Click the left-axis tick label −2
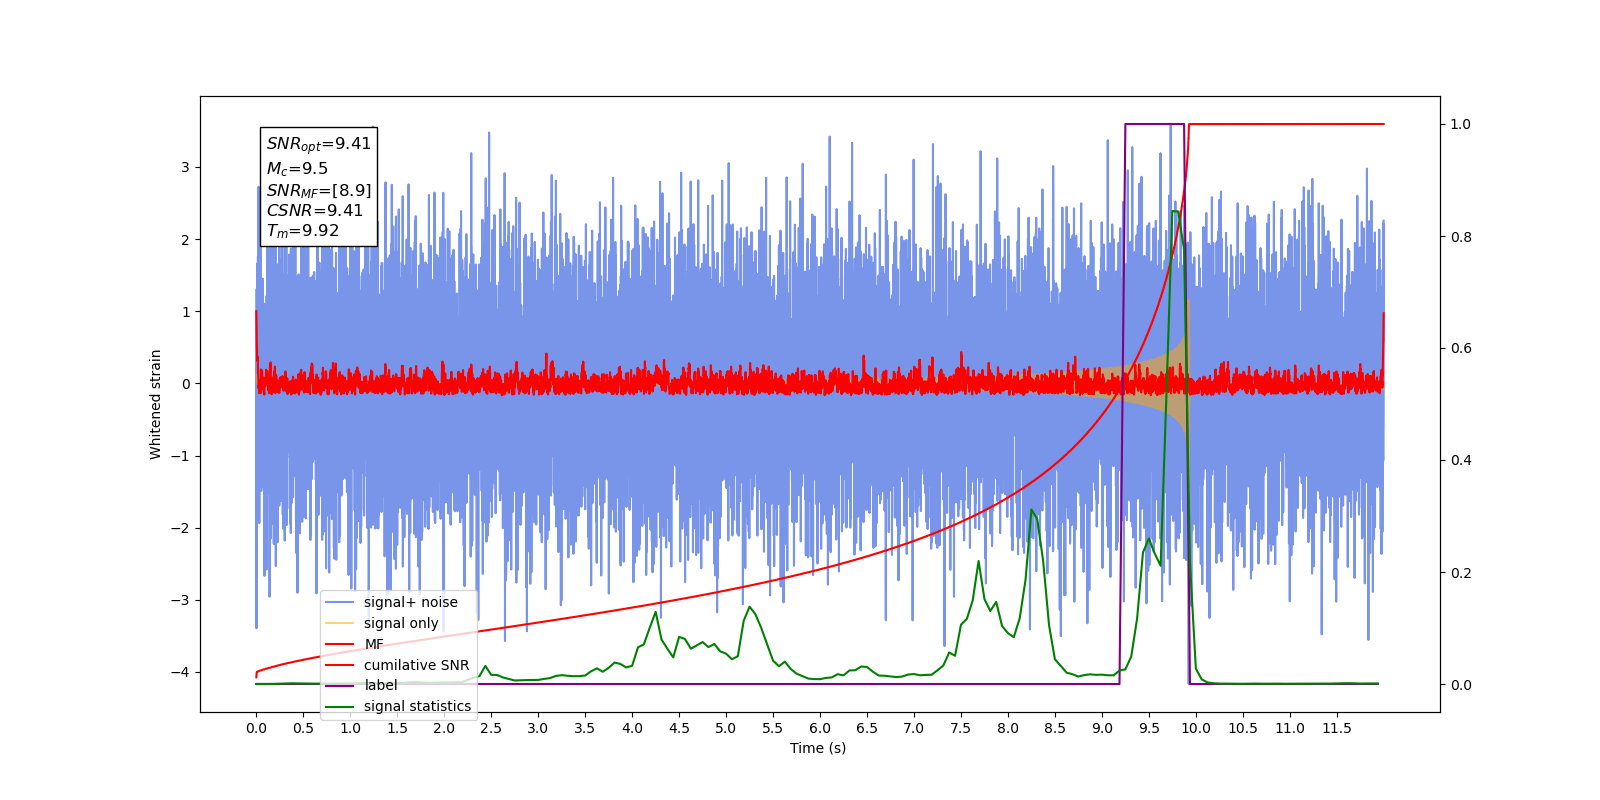1600x800 pixels. point(180,528)
